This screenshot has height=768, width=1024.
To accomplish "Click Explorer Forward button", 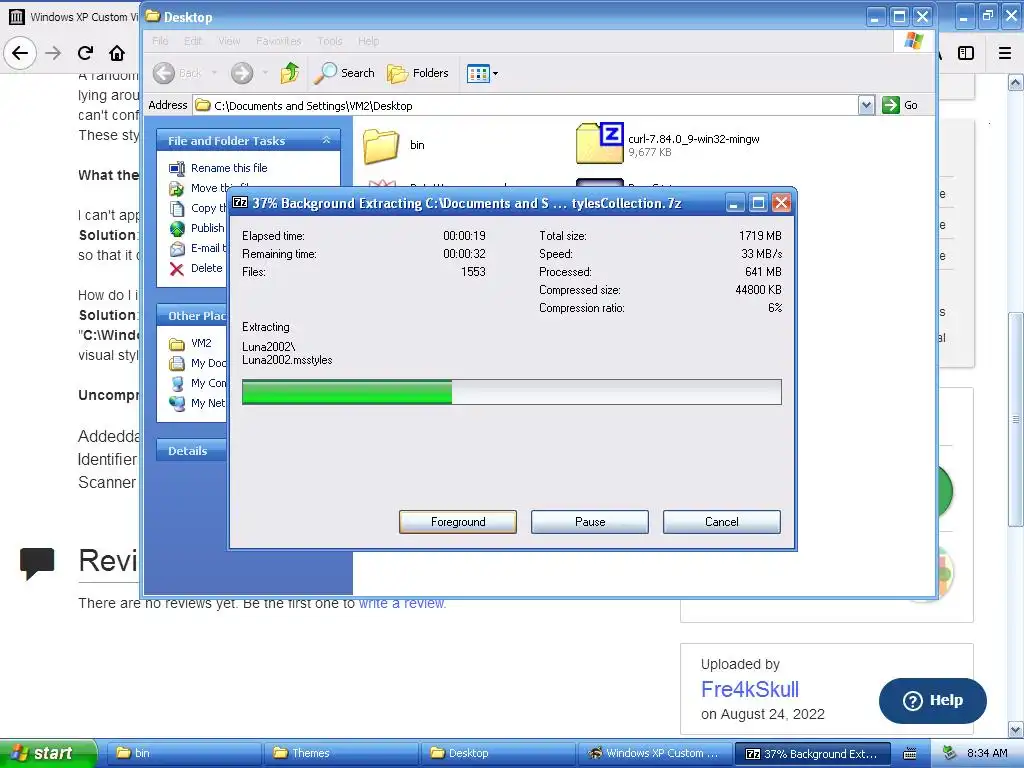I will [242, 73].
